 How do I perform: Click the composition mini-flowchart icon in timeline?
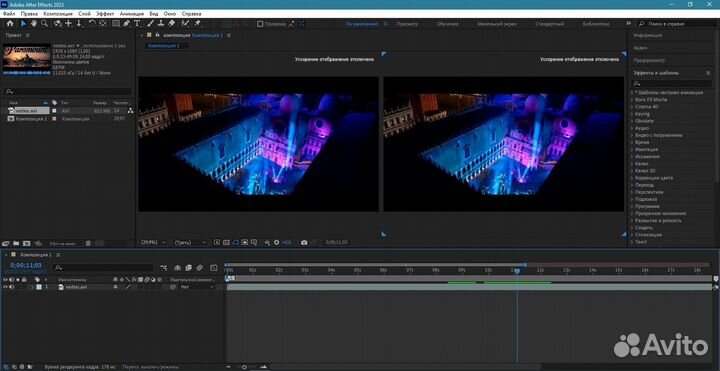tap(164, 268)
